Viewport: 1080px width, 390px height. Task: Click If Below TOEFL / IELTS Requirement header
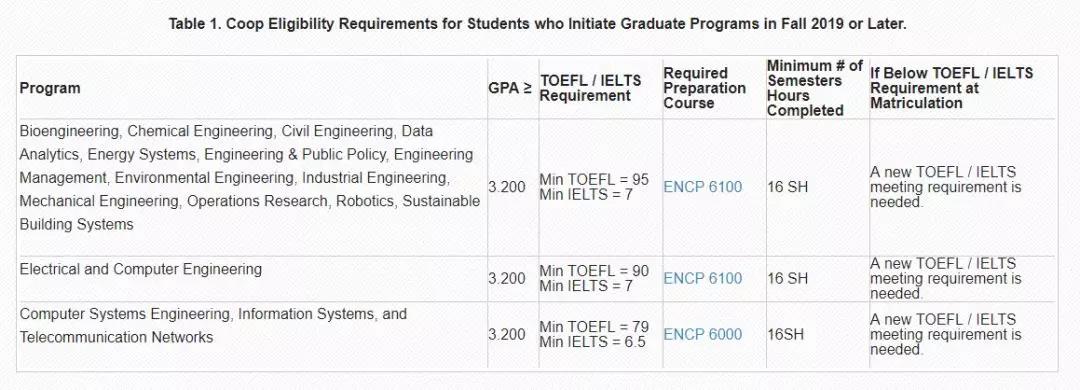tap(952, 88)
